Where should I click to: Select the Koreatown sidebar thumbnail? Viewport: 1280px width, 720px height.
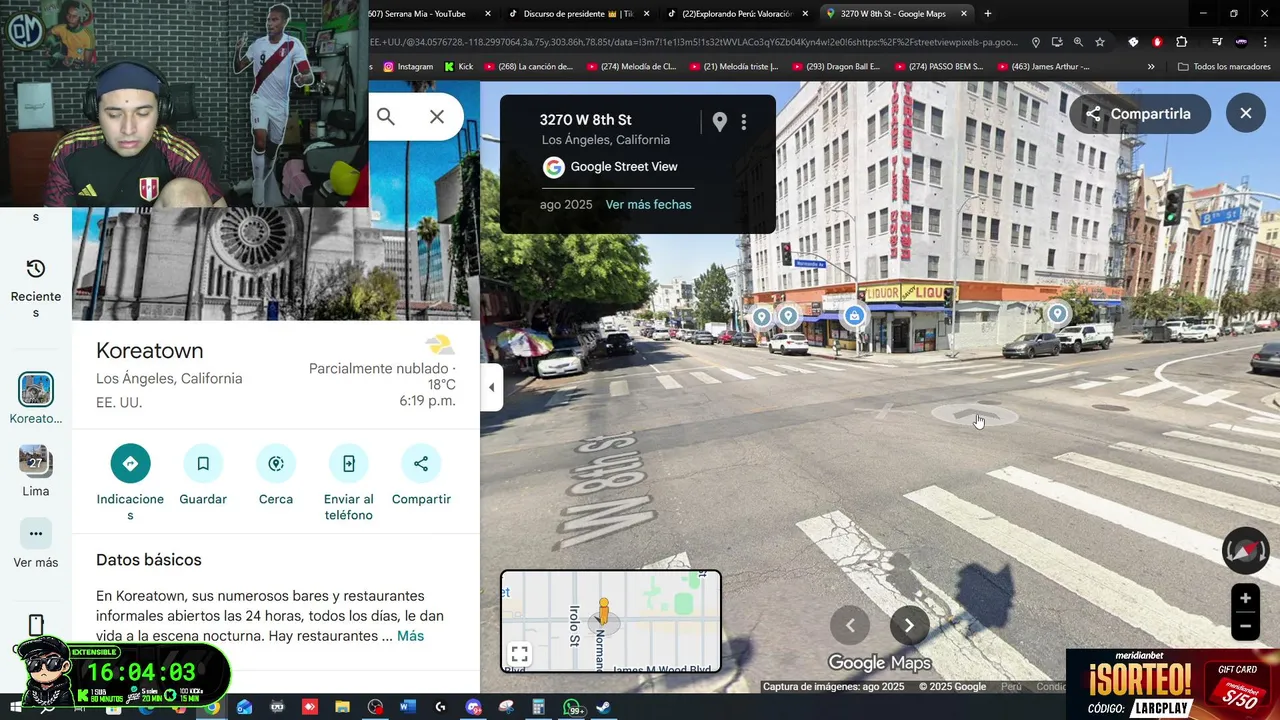click(36, 389)
